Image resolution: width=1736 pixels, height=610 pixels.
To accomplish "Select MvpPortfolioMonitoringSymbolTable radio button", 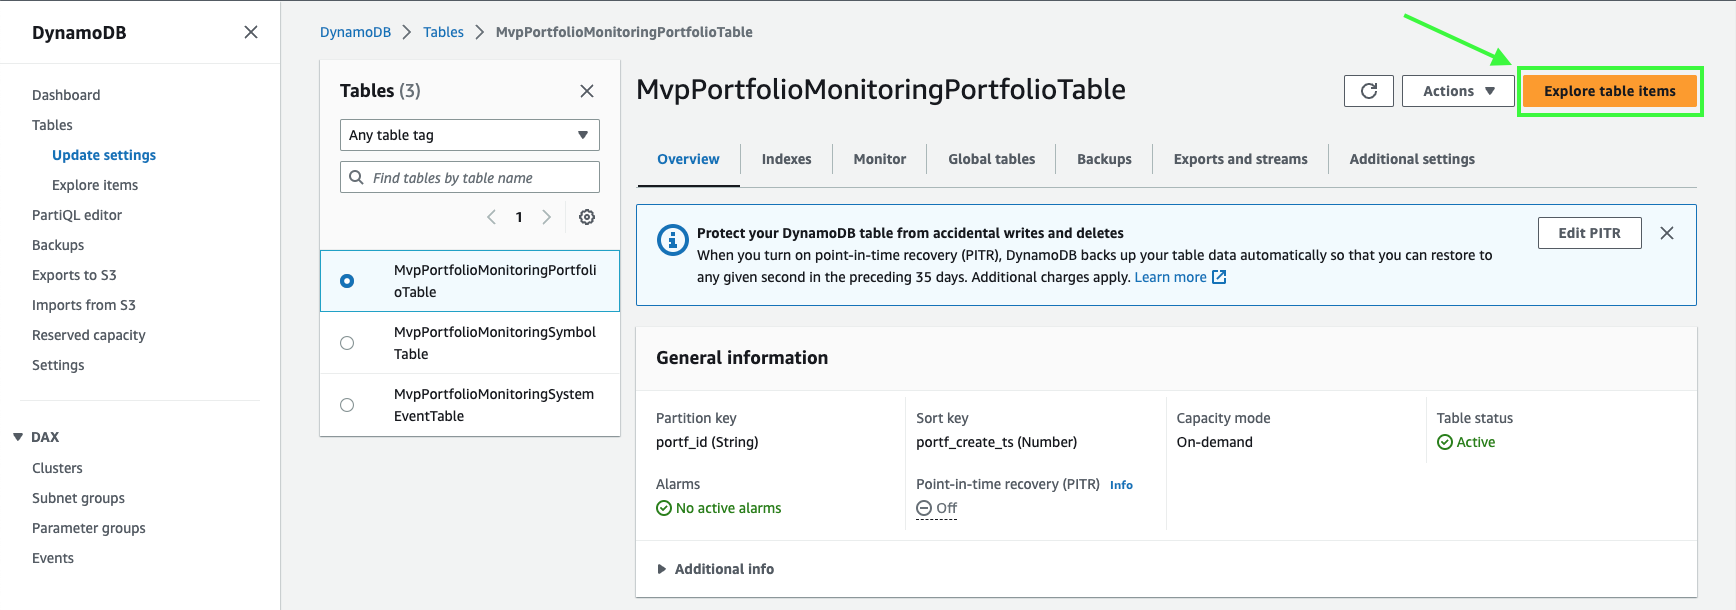I will (x=347, y=343).
